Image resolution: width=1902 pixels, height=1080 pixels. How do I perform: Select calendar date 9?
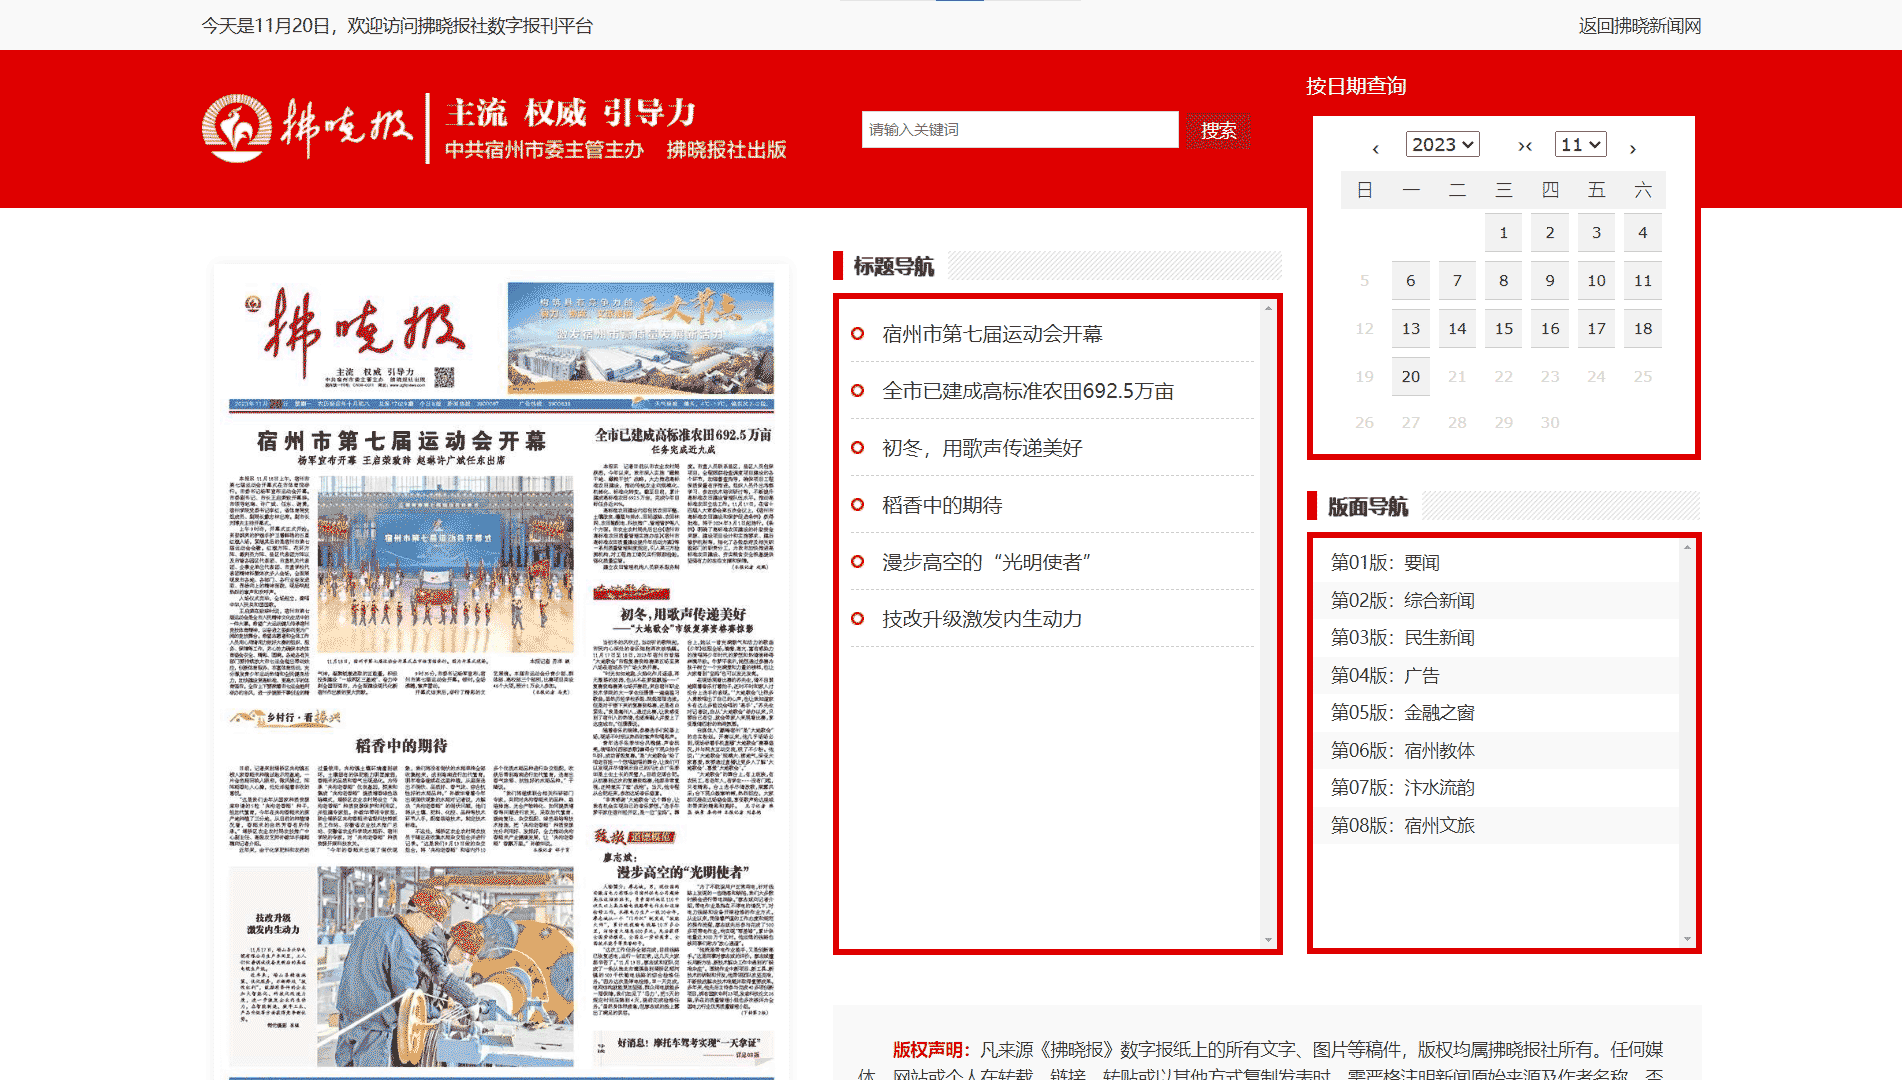coord(1550,280)
